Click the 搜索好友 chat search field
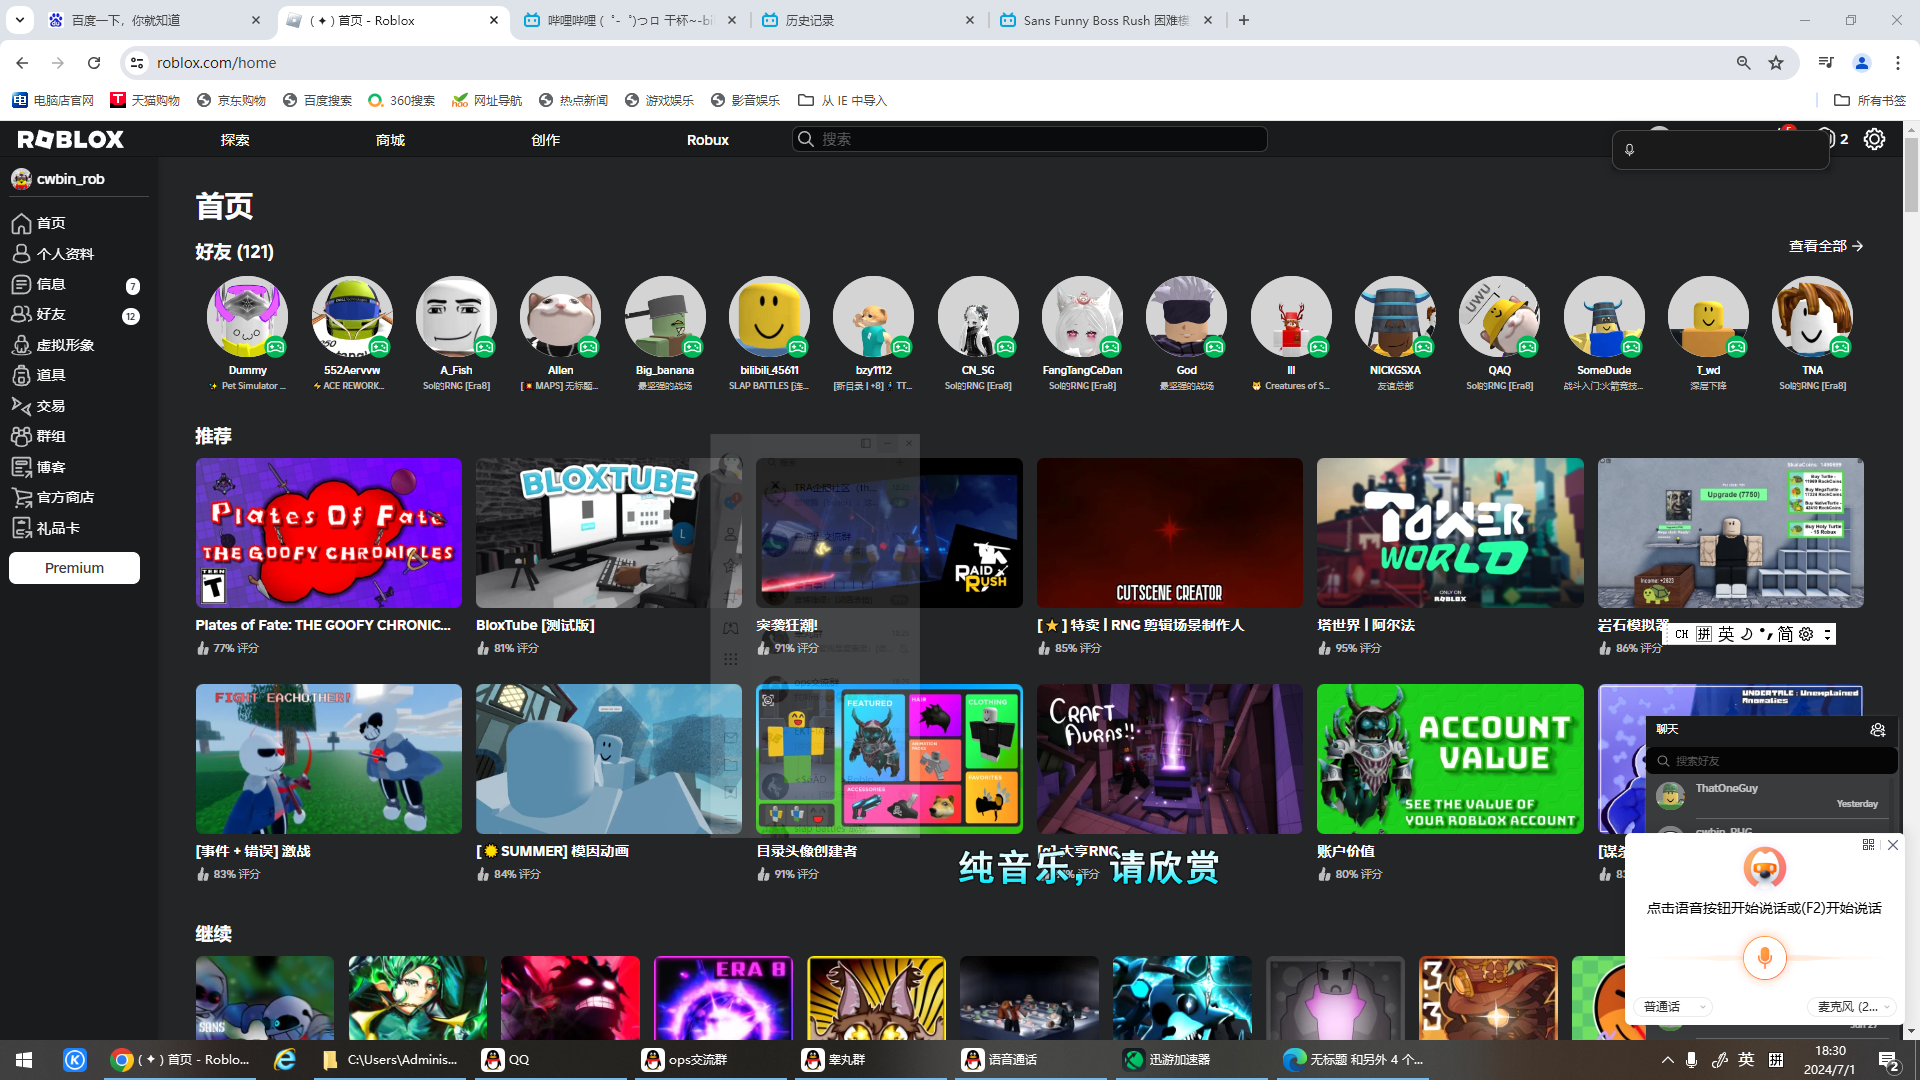 pos(1772,761)
